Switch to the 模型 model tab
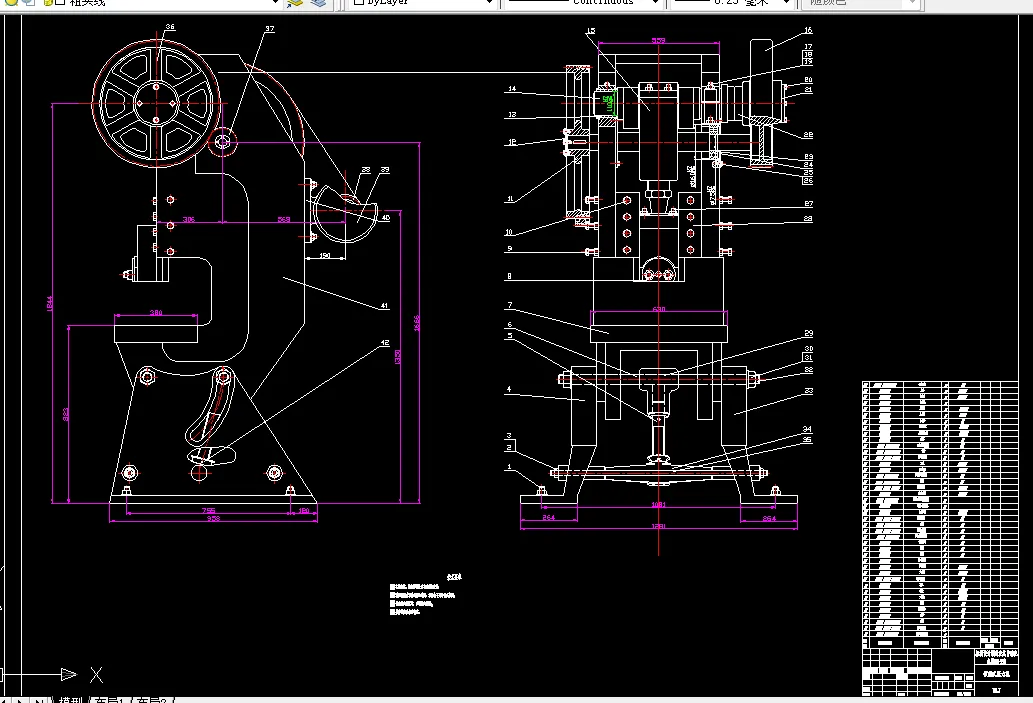The height and width of the screenshot is (703, 1033). tap(70, 700)
